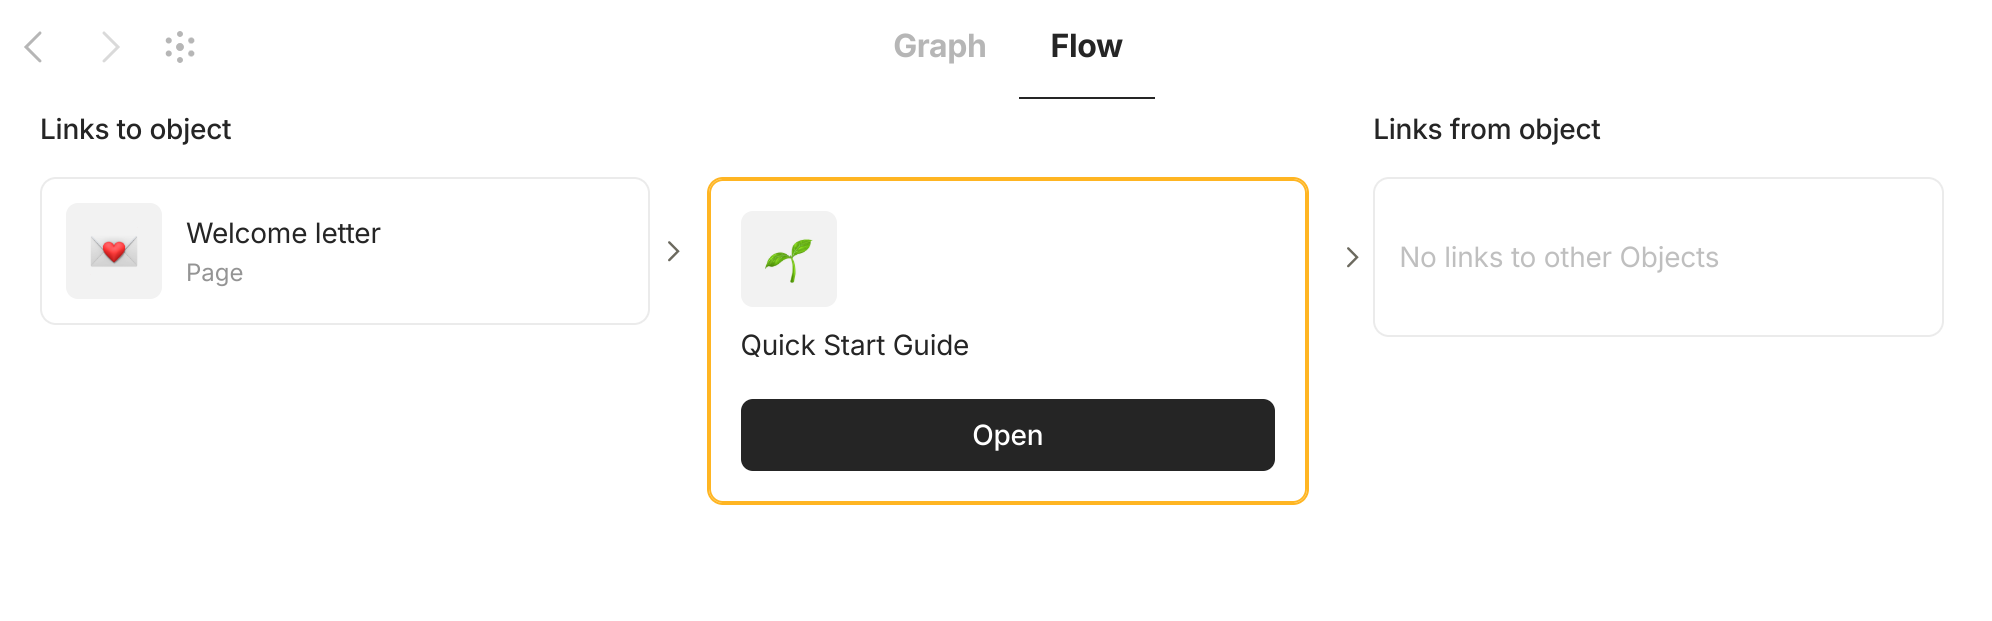
Task: Click the Welcome letter envelope icon
Action: pos(114,251)
